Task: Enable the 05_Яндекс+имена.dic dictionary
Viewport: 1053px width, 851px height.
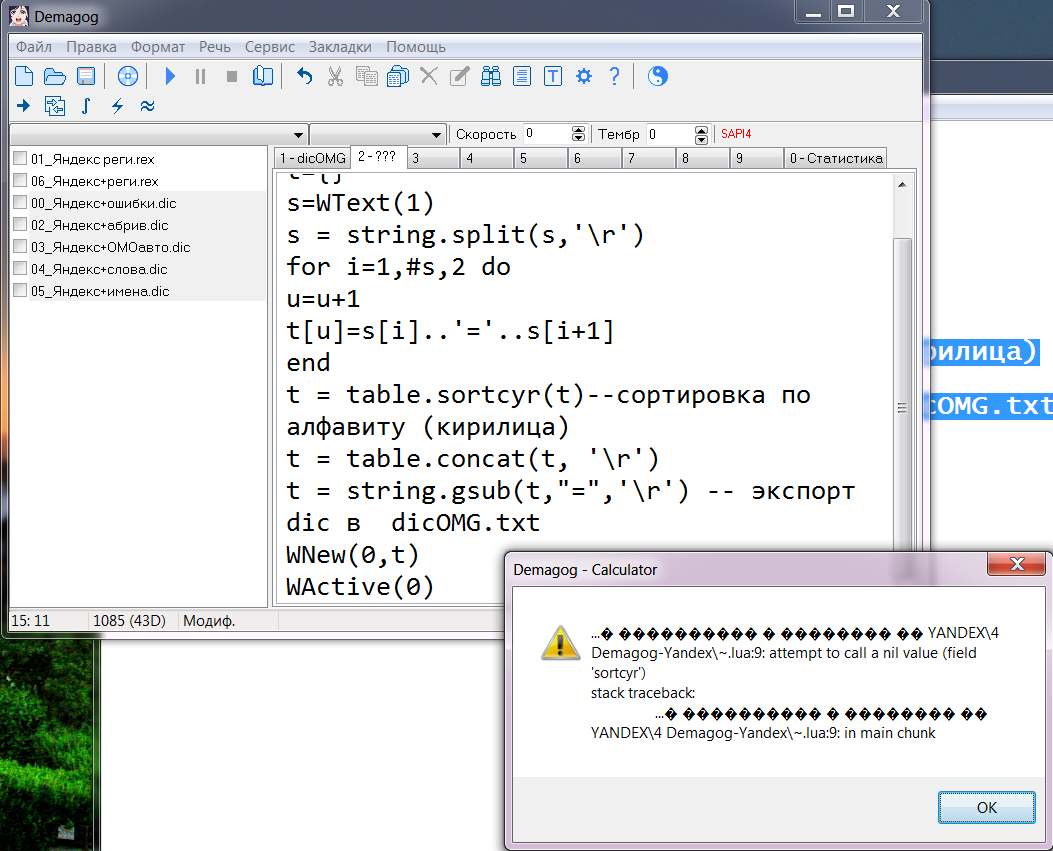Action: [x=20, y=290]
